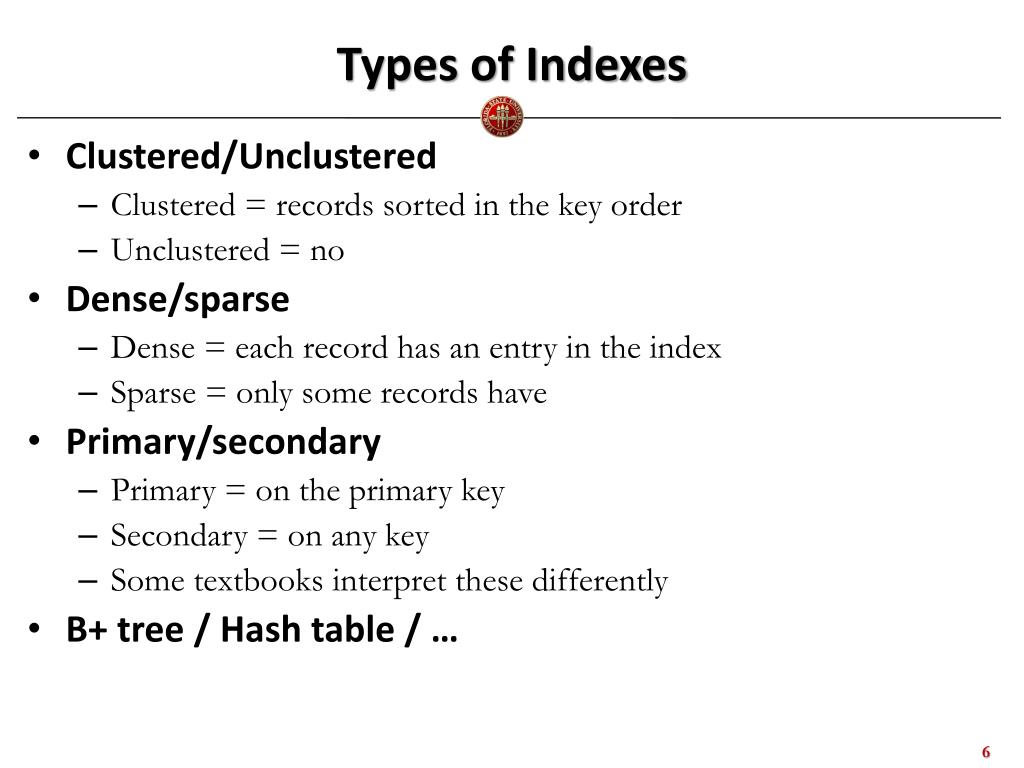
Task: Click the Primary = on the primary key line
Action: click(308, 492)
